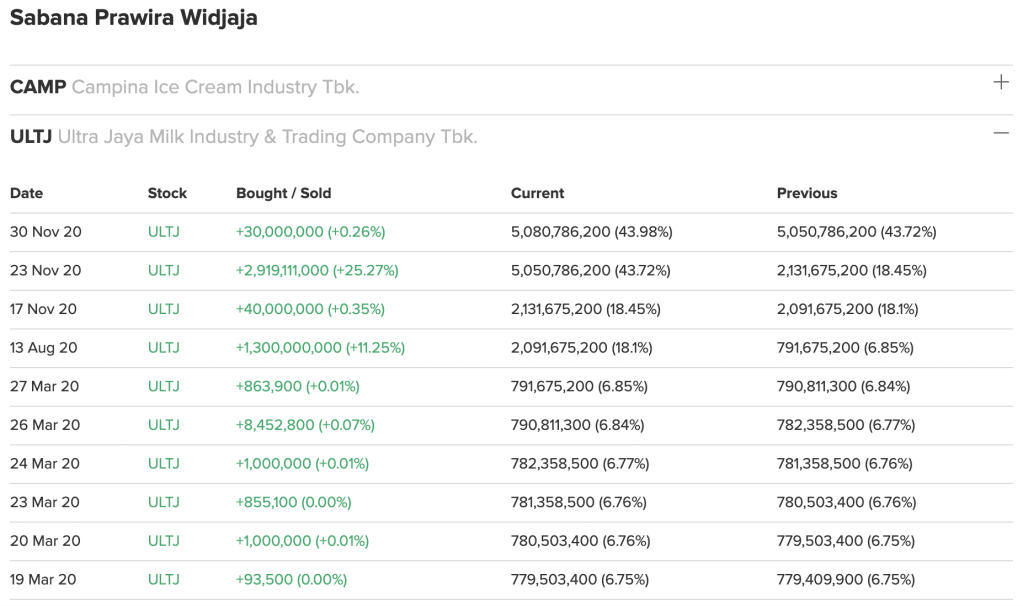Open ULTJ stock link for 23 Mar 20
Screen dimensions: 1023x606
coord(164,502)
